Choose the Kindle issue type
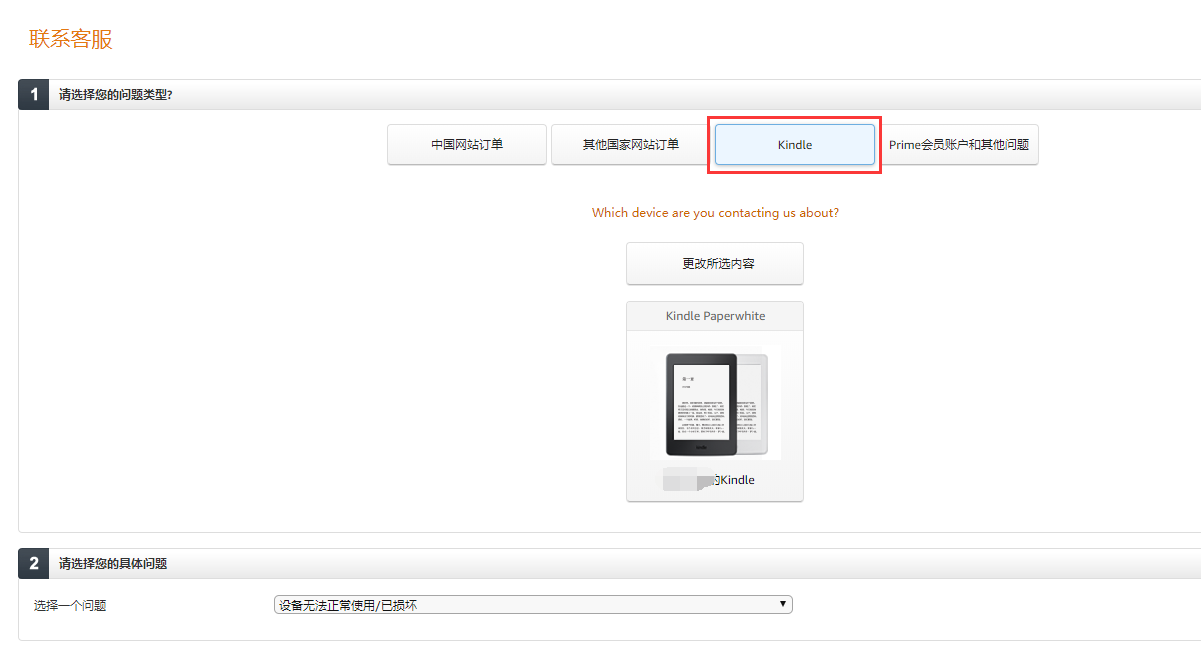 pos(795,145)
